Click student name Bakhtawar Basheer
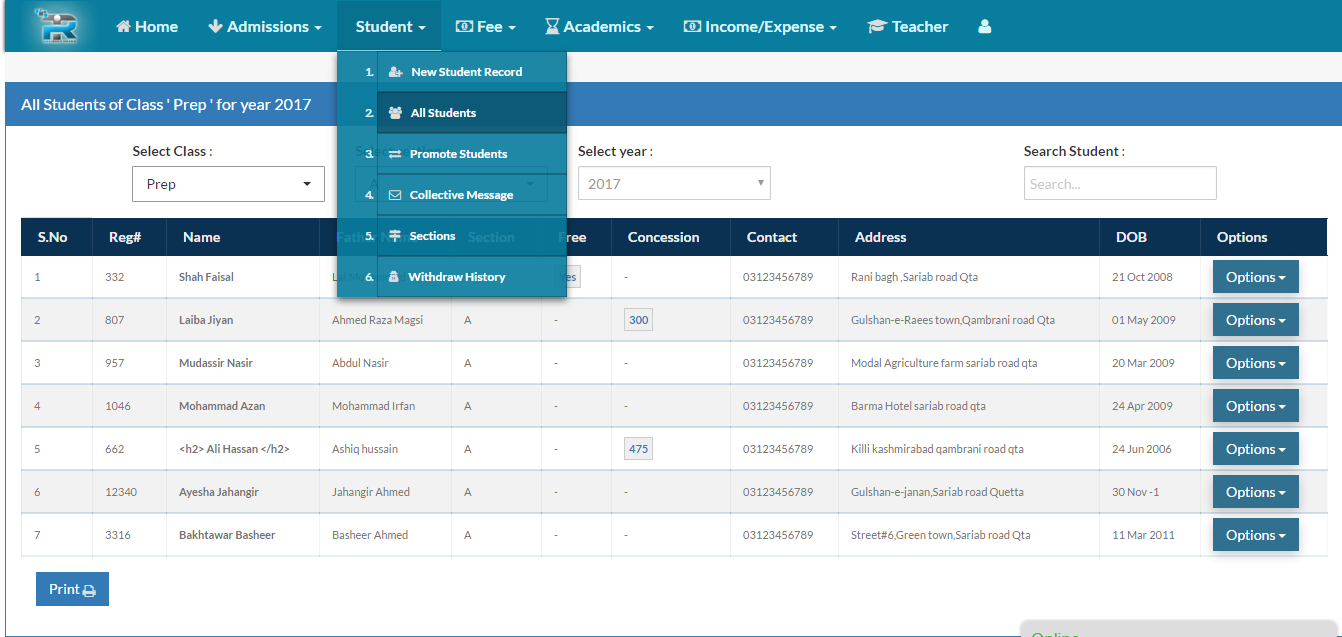This screenshot has height=637, width=1342. pos(227,535)
